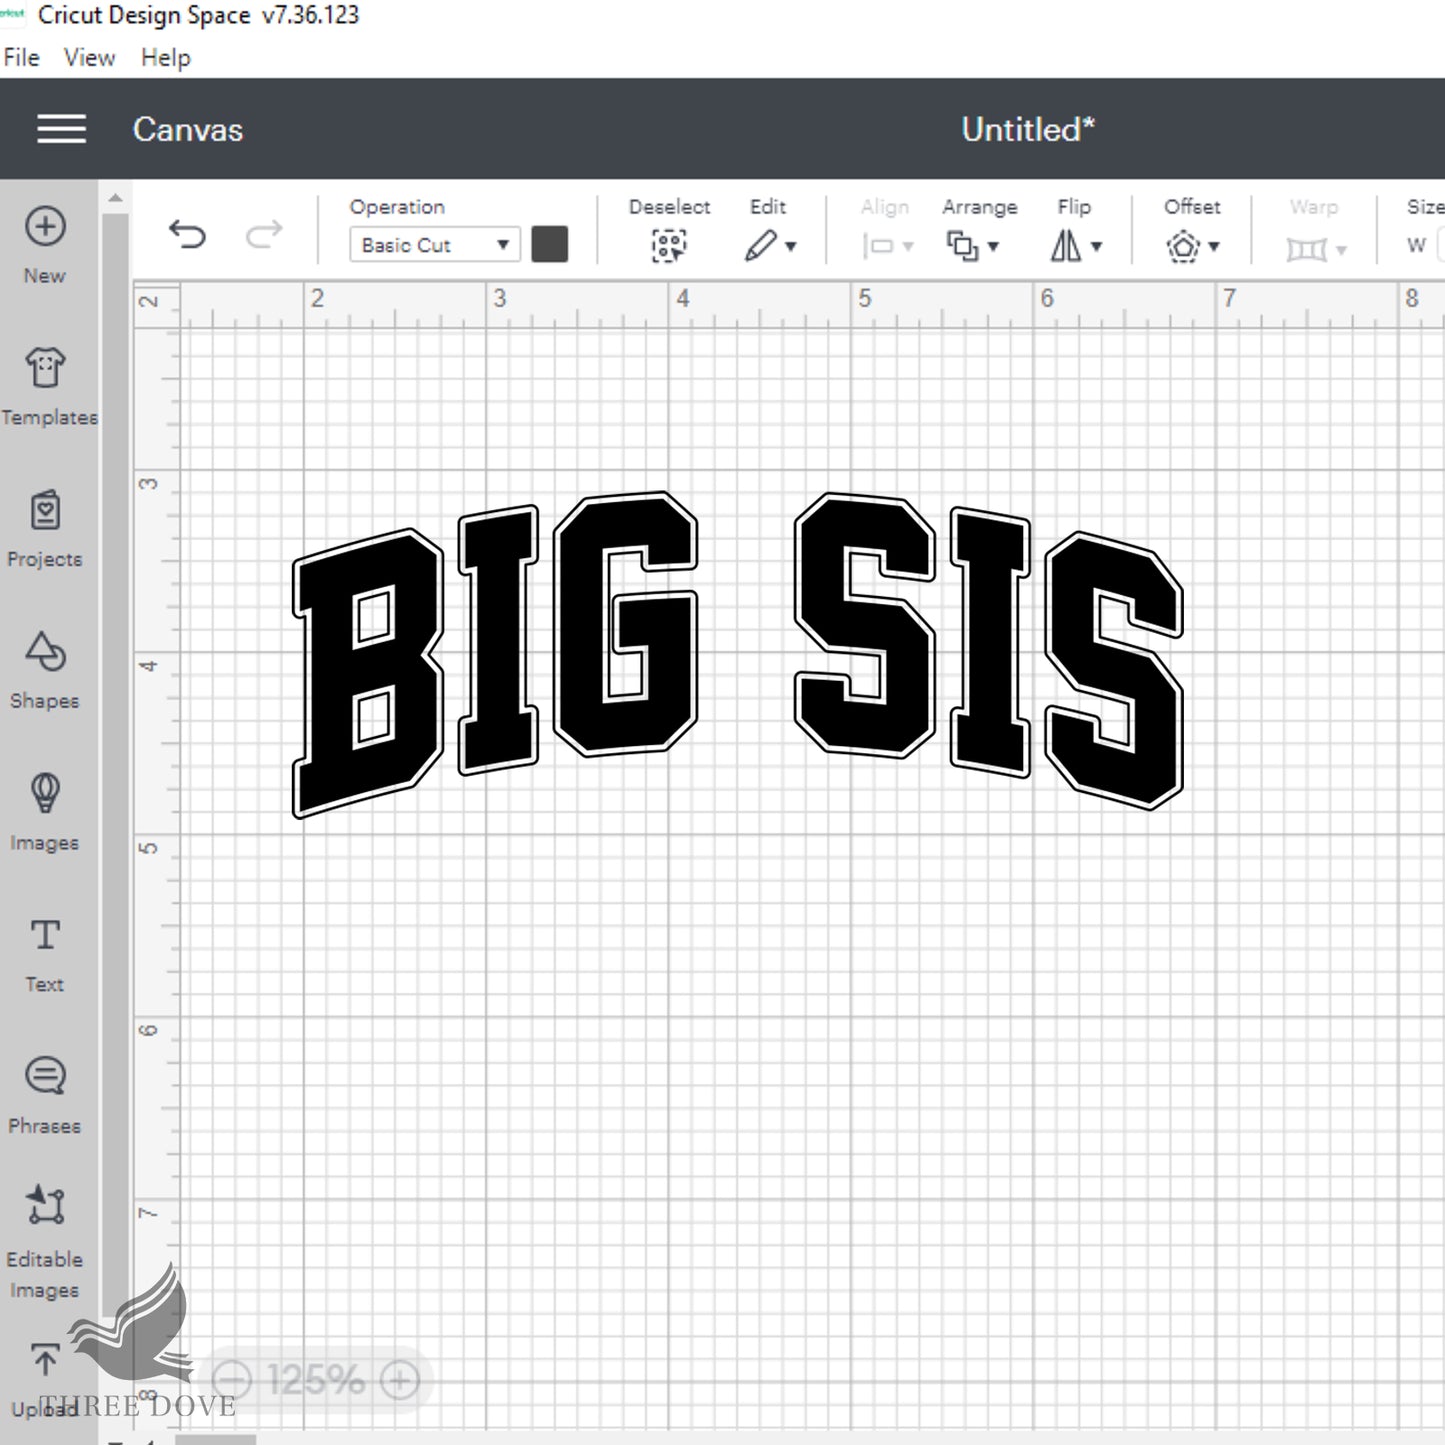Screen dimensions: 1445x1445
Task: Expand the Offset dropdown arrow
Action: 1214,247
